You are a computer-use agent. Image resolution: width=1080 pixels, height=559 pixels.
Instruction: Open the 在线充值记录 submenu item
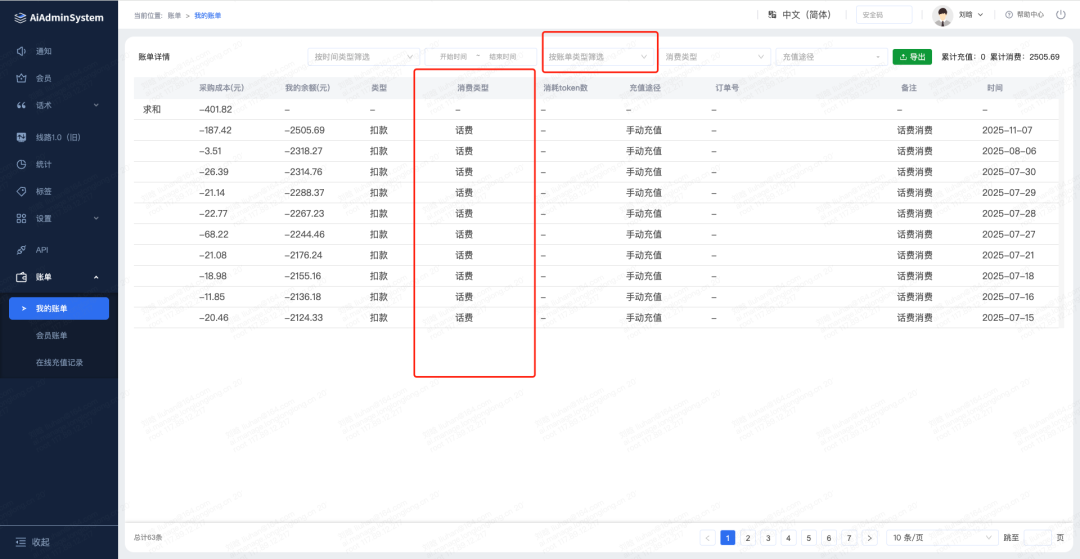[x=59, y=362]
